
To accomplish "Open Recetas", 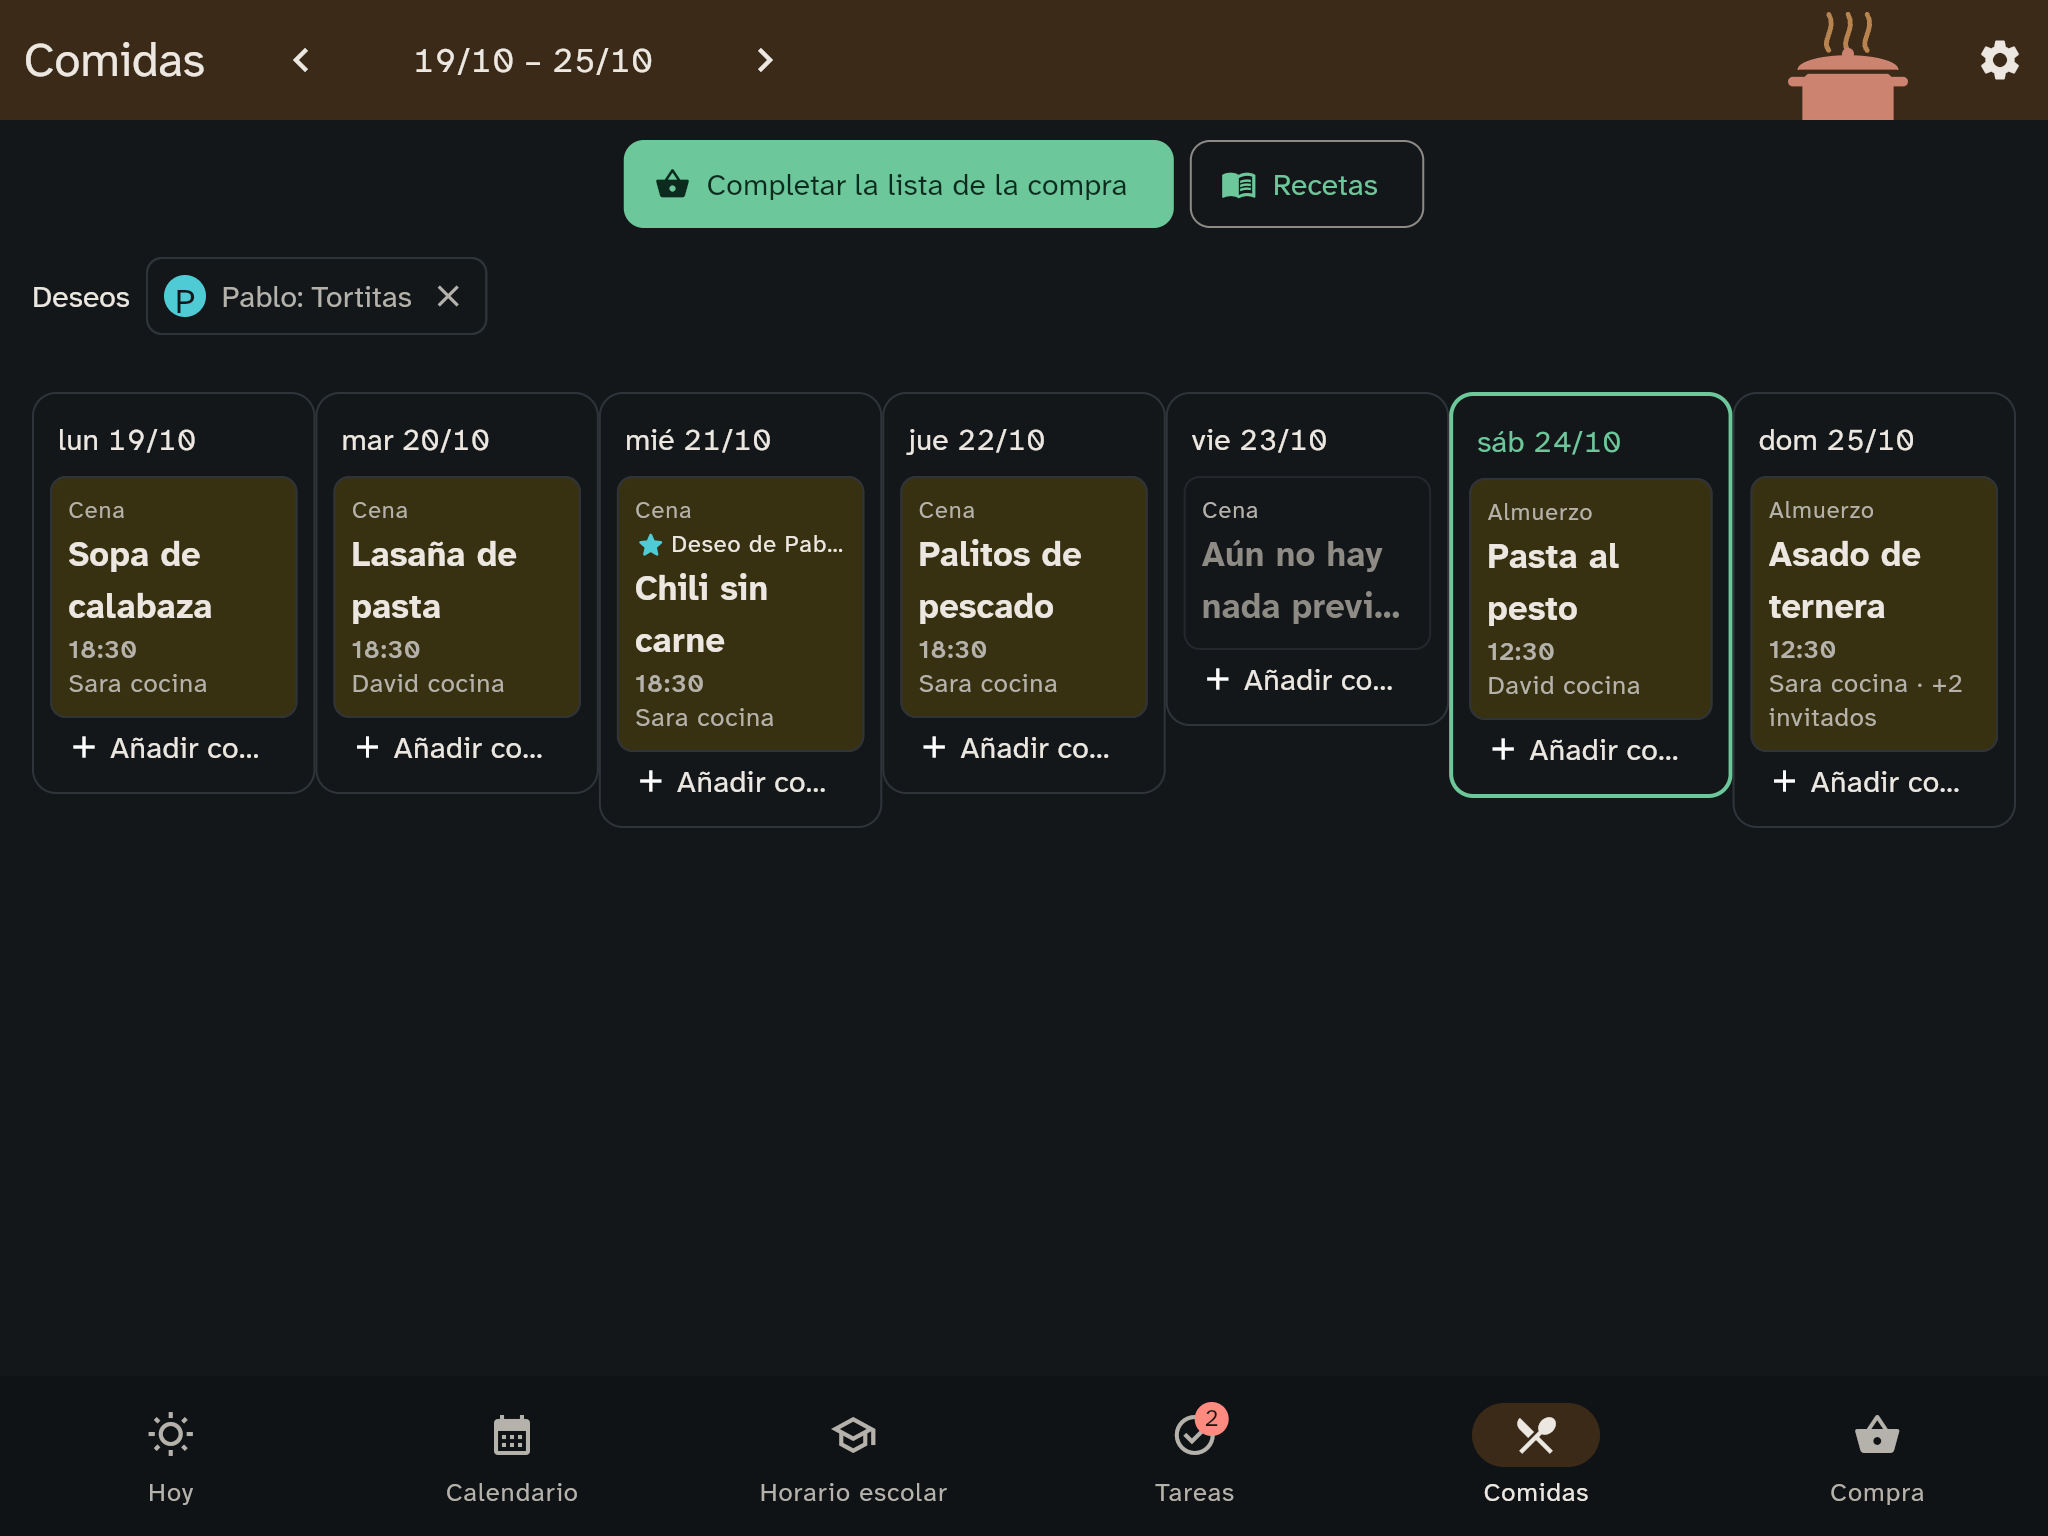I will coord(1306,184).
